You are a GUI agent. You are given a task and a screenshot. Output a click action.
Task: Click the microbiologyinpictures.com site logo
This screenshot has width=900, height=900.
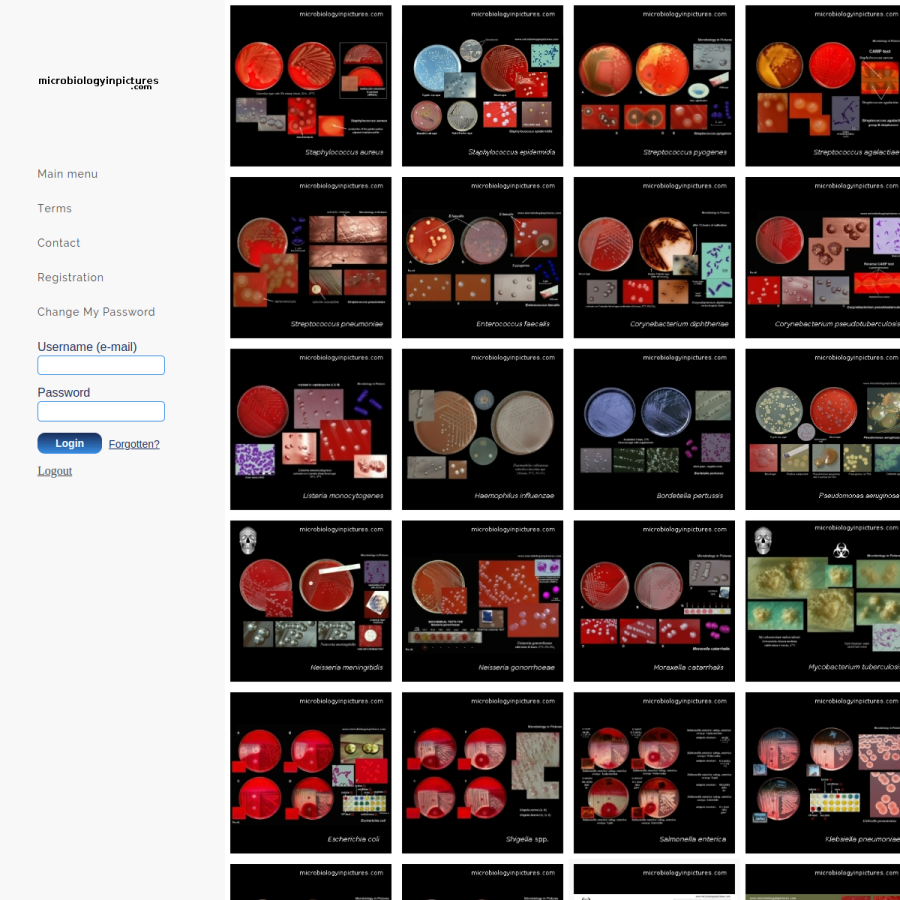pyautogui.click(x=98, y=82)
